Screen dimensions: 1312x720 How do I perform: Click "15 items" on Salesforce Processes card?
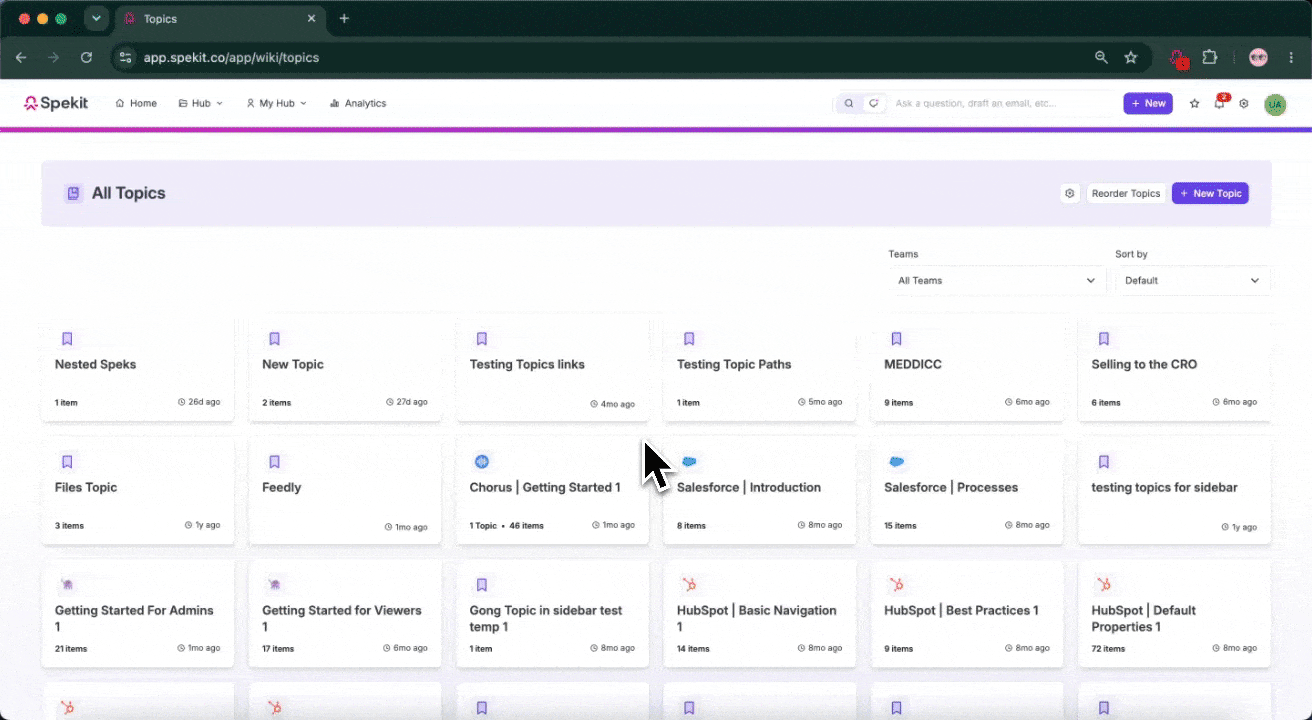pos(900,525)
